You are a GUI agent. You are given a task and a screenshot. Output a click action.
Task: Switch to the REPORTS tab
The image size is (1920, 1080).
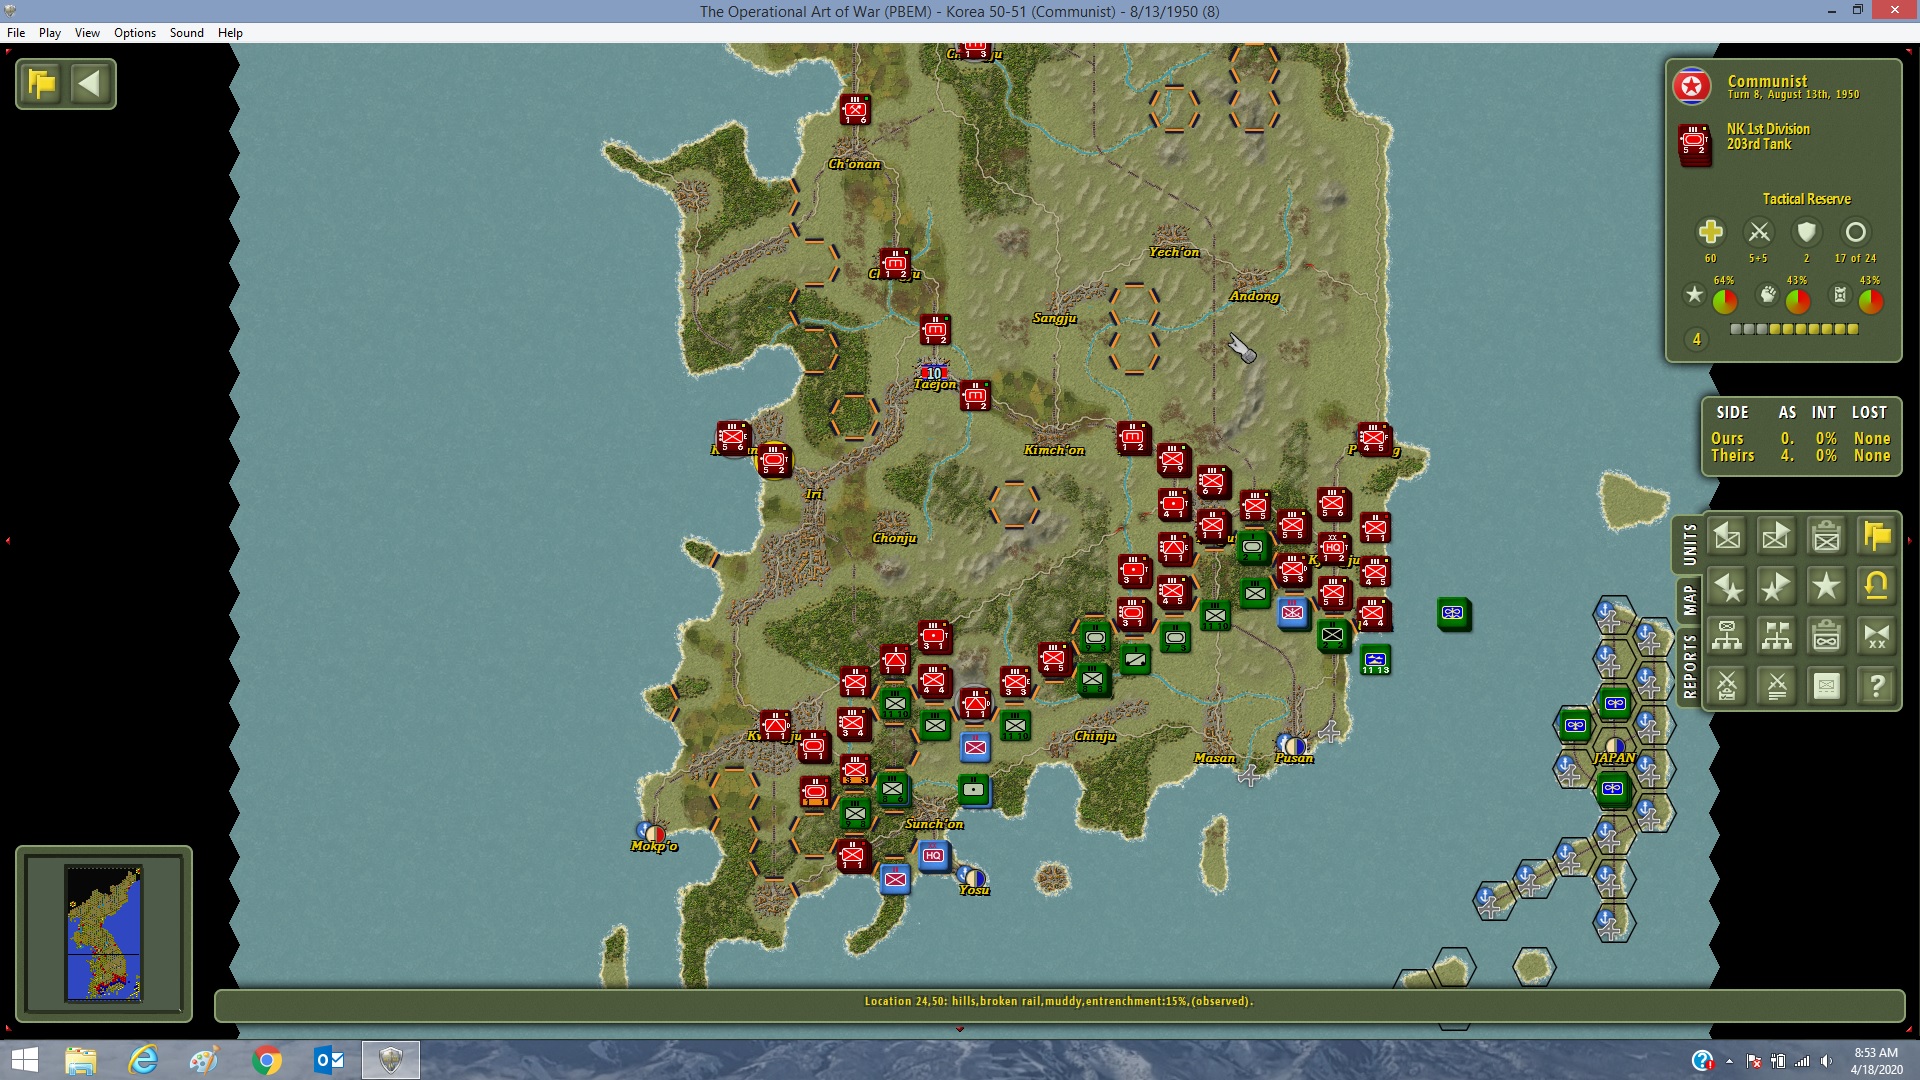[1689, 666]
